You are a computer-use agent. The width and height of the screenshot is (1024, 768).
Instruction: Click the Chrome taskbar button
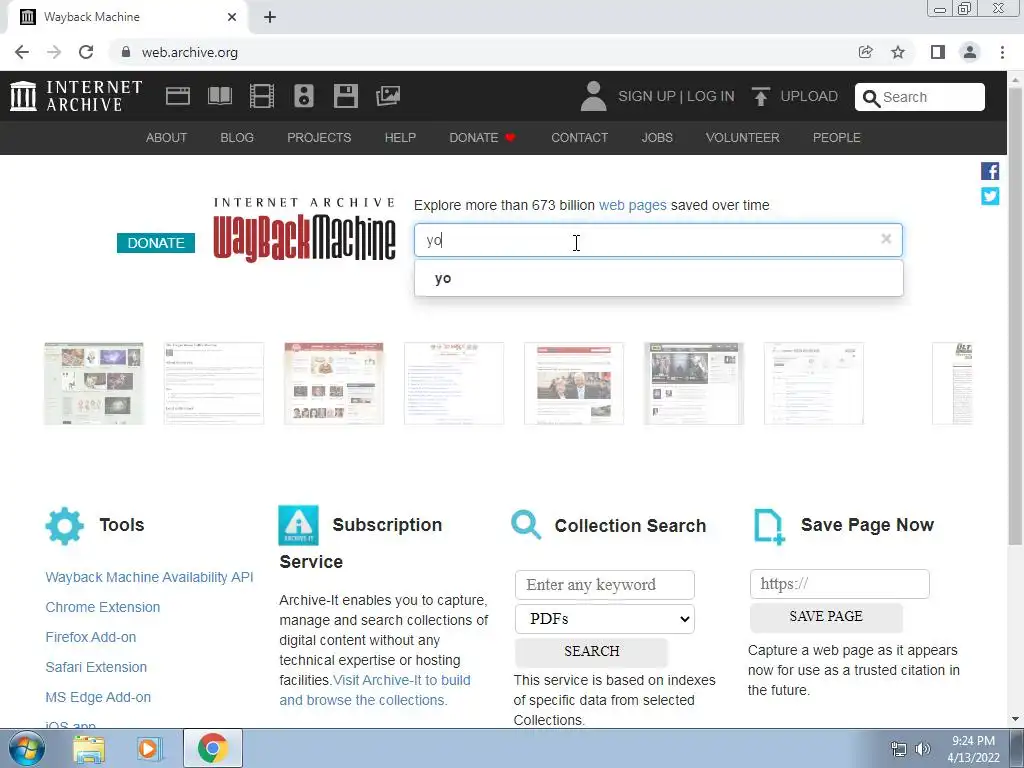[x=213, y=748]
